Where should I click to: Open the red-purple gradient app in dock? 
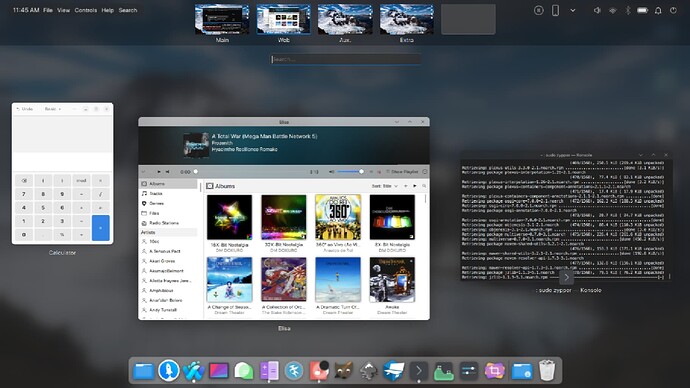218,370
